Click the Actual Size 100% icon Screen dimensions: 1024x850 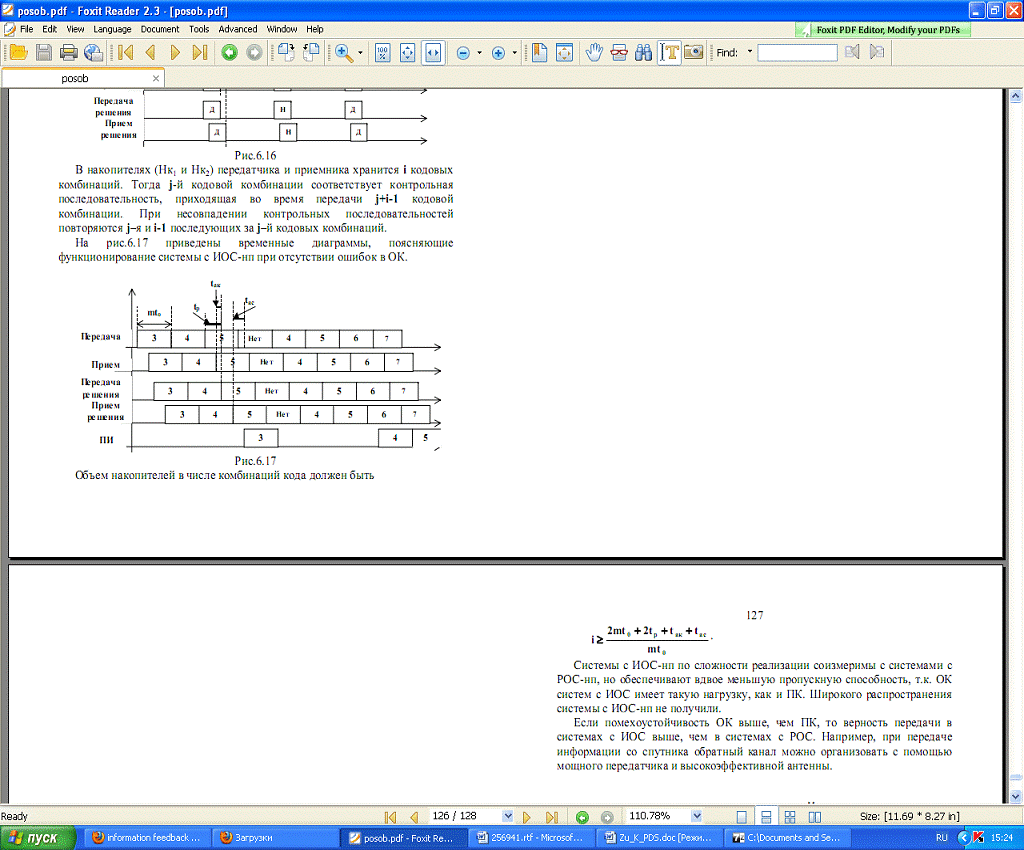[382, 52]
